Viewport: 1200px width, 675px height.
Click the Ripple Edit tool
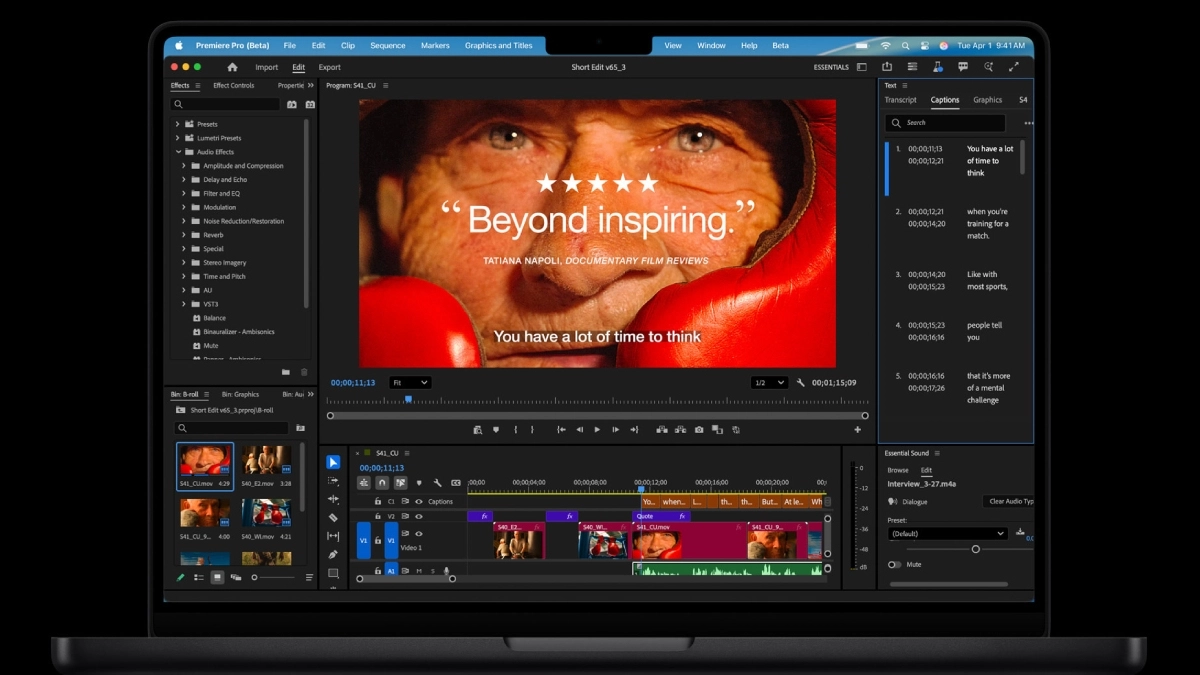pyautogui.click(x=333, y=499)
